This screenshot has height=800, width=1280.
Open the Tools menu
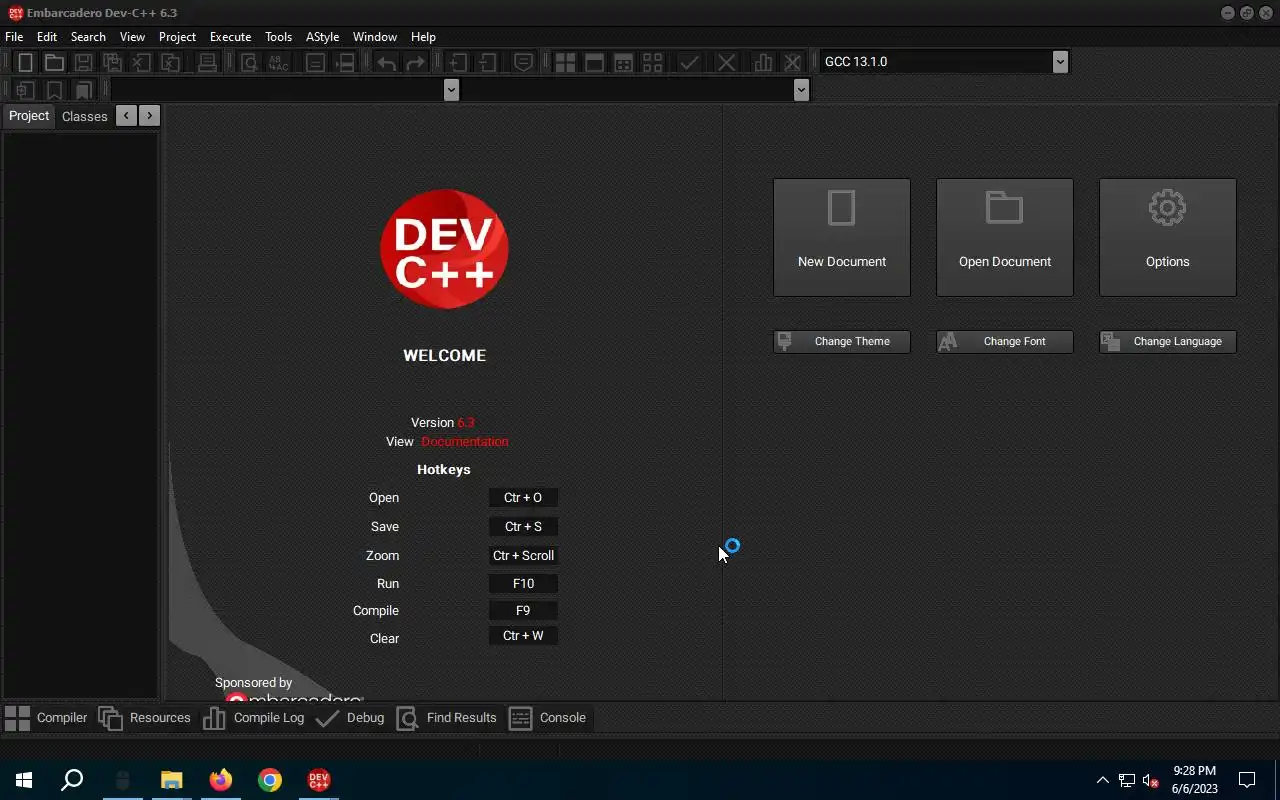[x=278, y=37]
